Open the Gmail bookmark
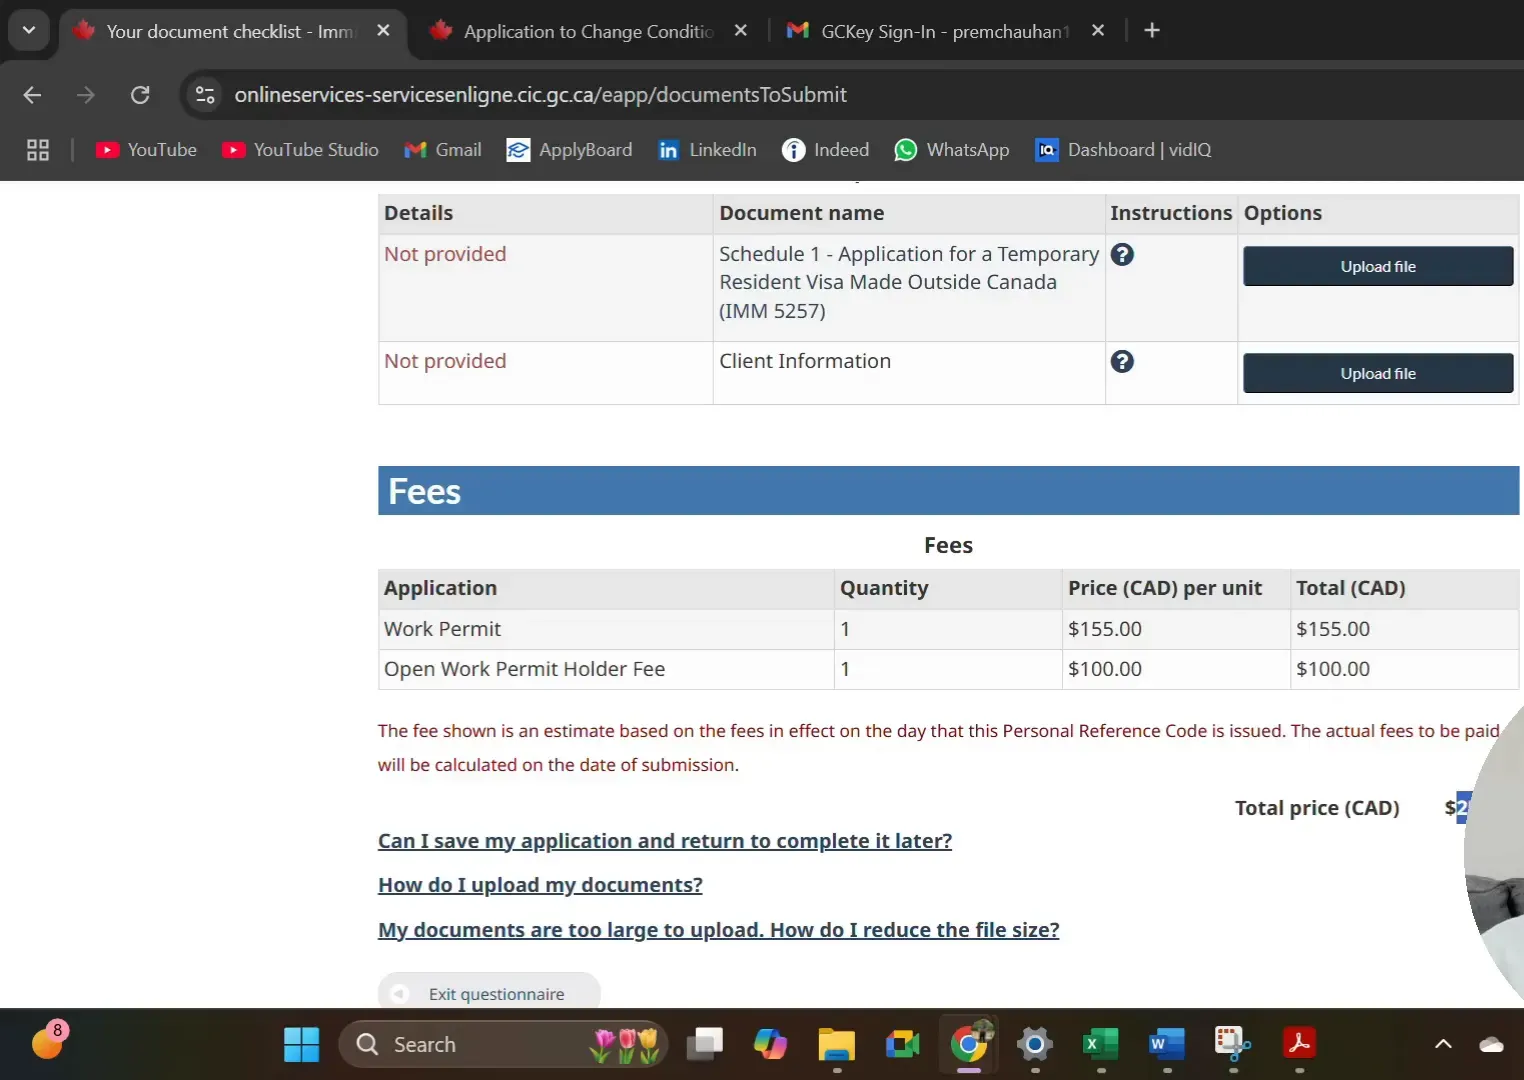 (442, 150)
